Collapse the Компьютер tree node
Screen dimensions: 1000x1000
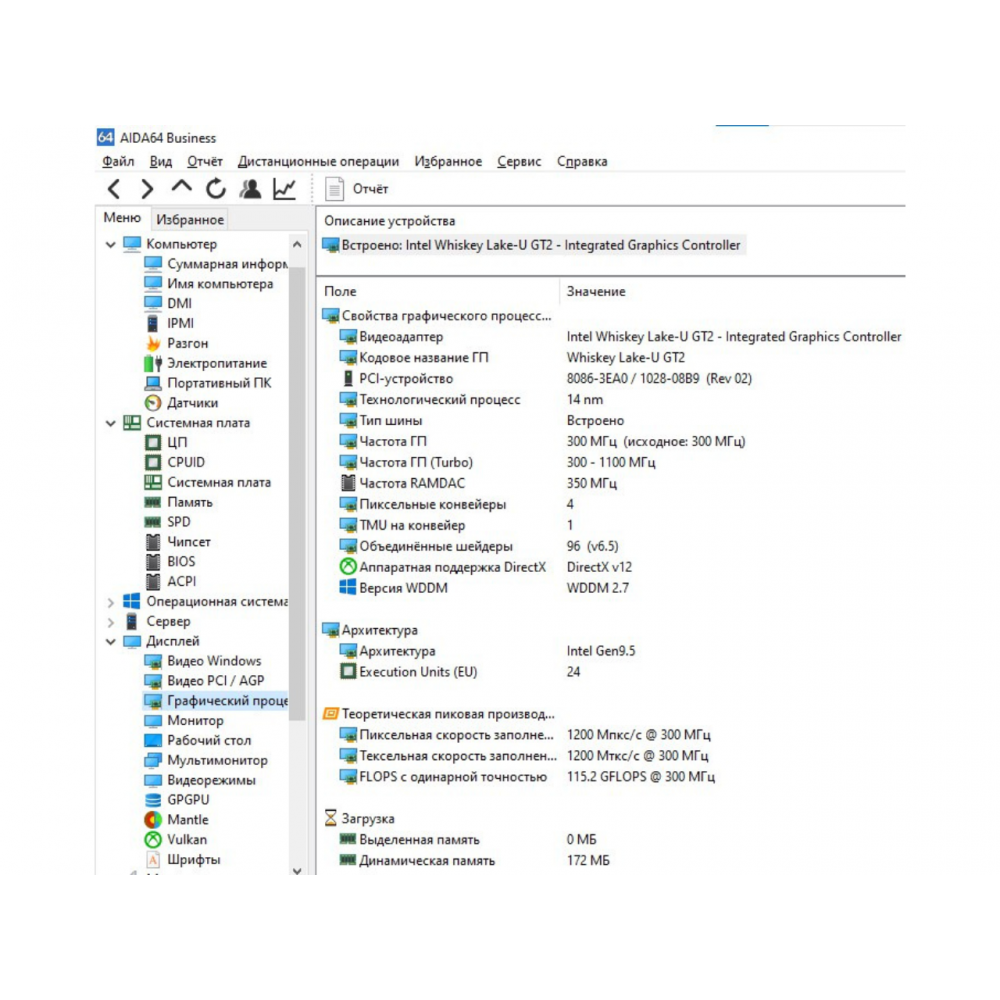pyautogui.click(x=110, y=244)
